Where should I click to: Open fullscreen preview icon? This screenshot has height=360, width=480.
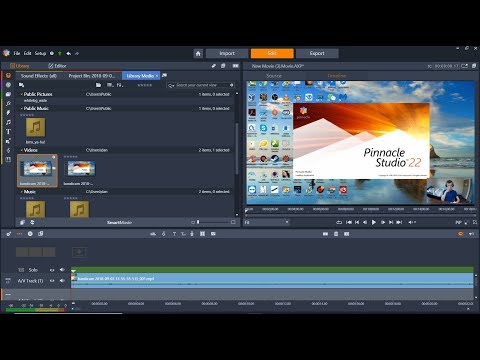[x=475, y=222]
